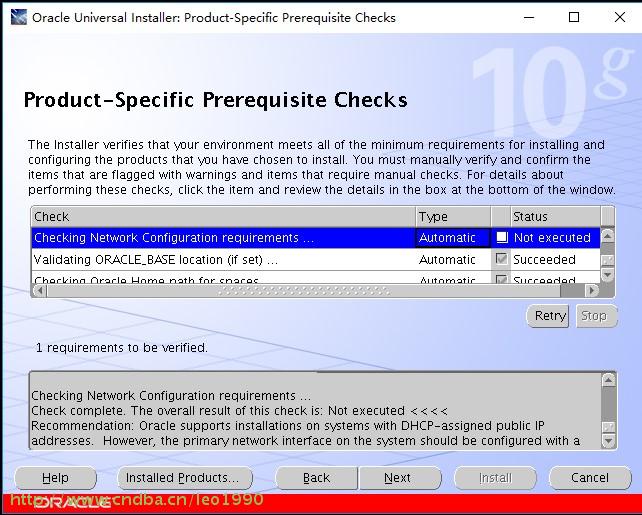The width and height of the screenshot is (642, 515).
Task: Click the checks table scroll up arrow
Action: click(x=608, y=235)
